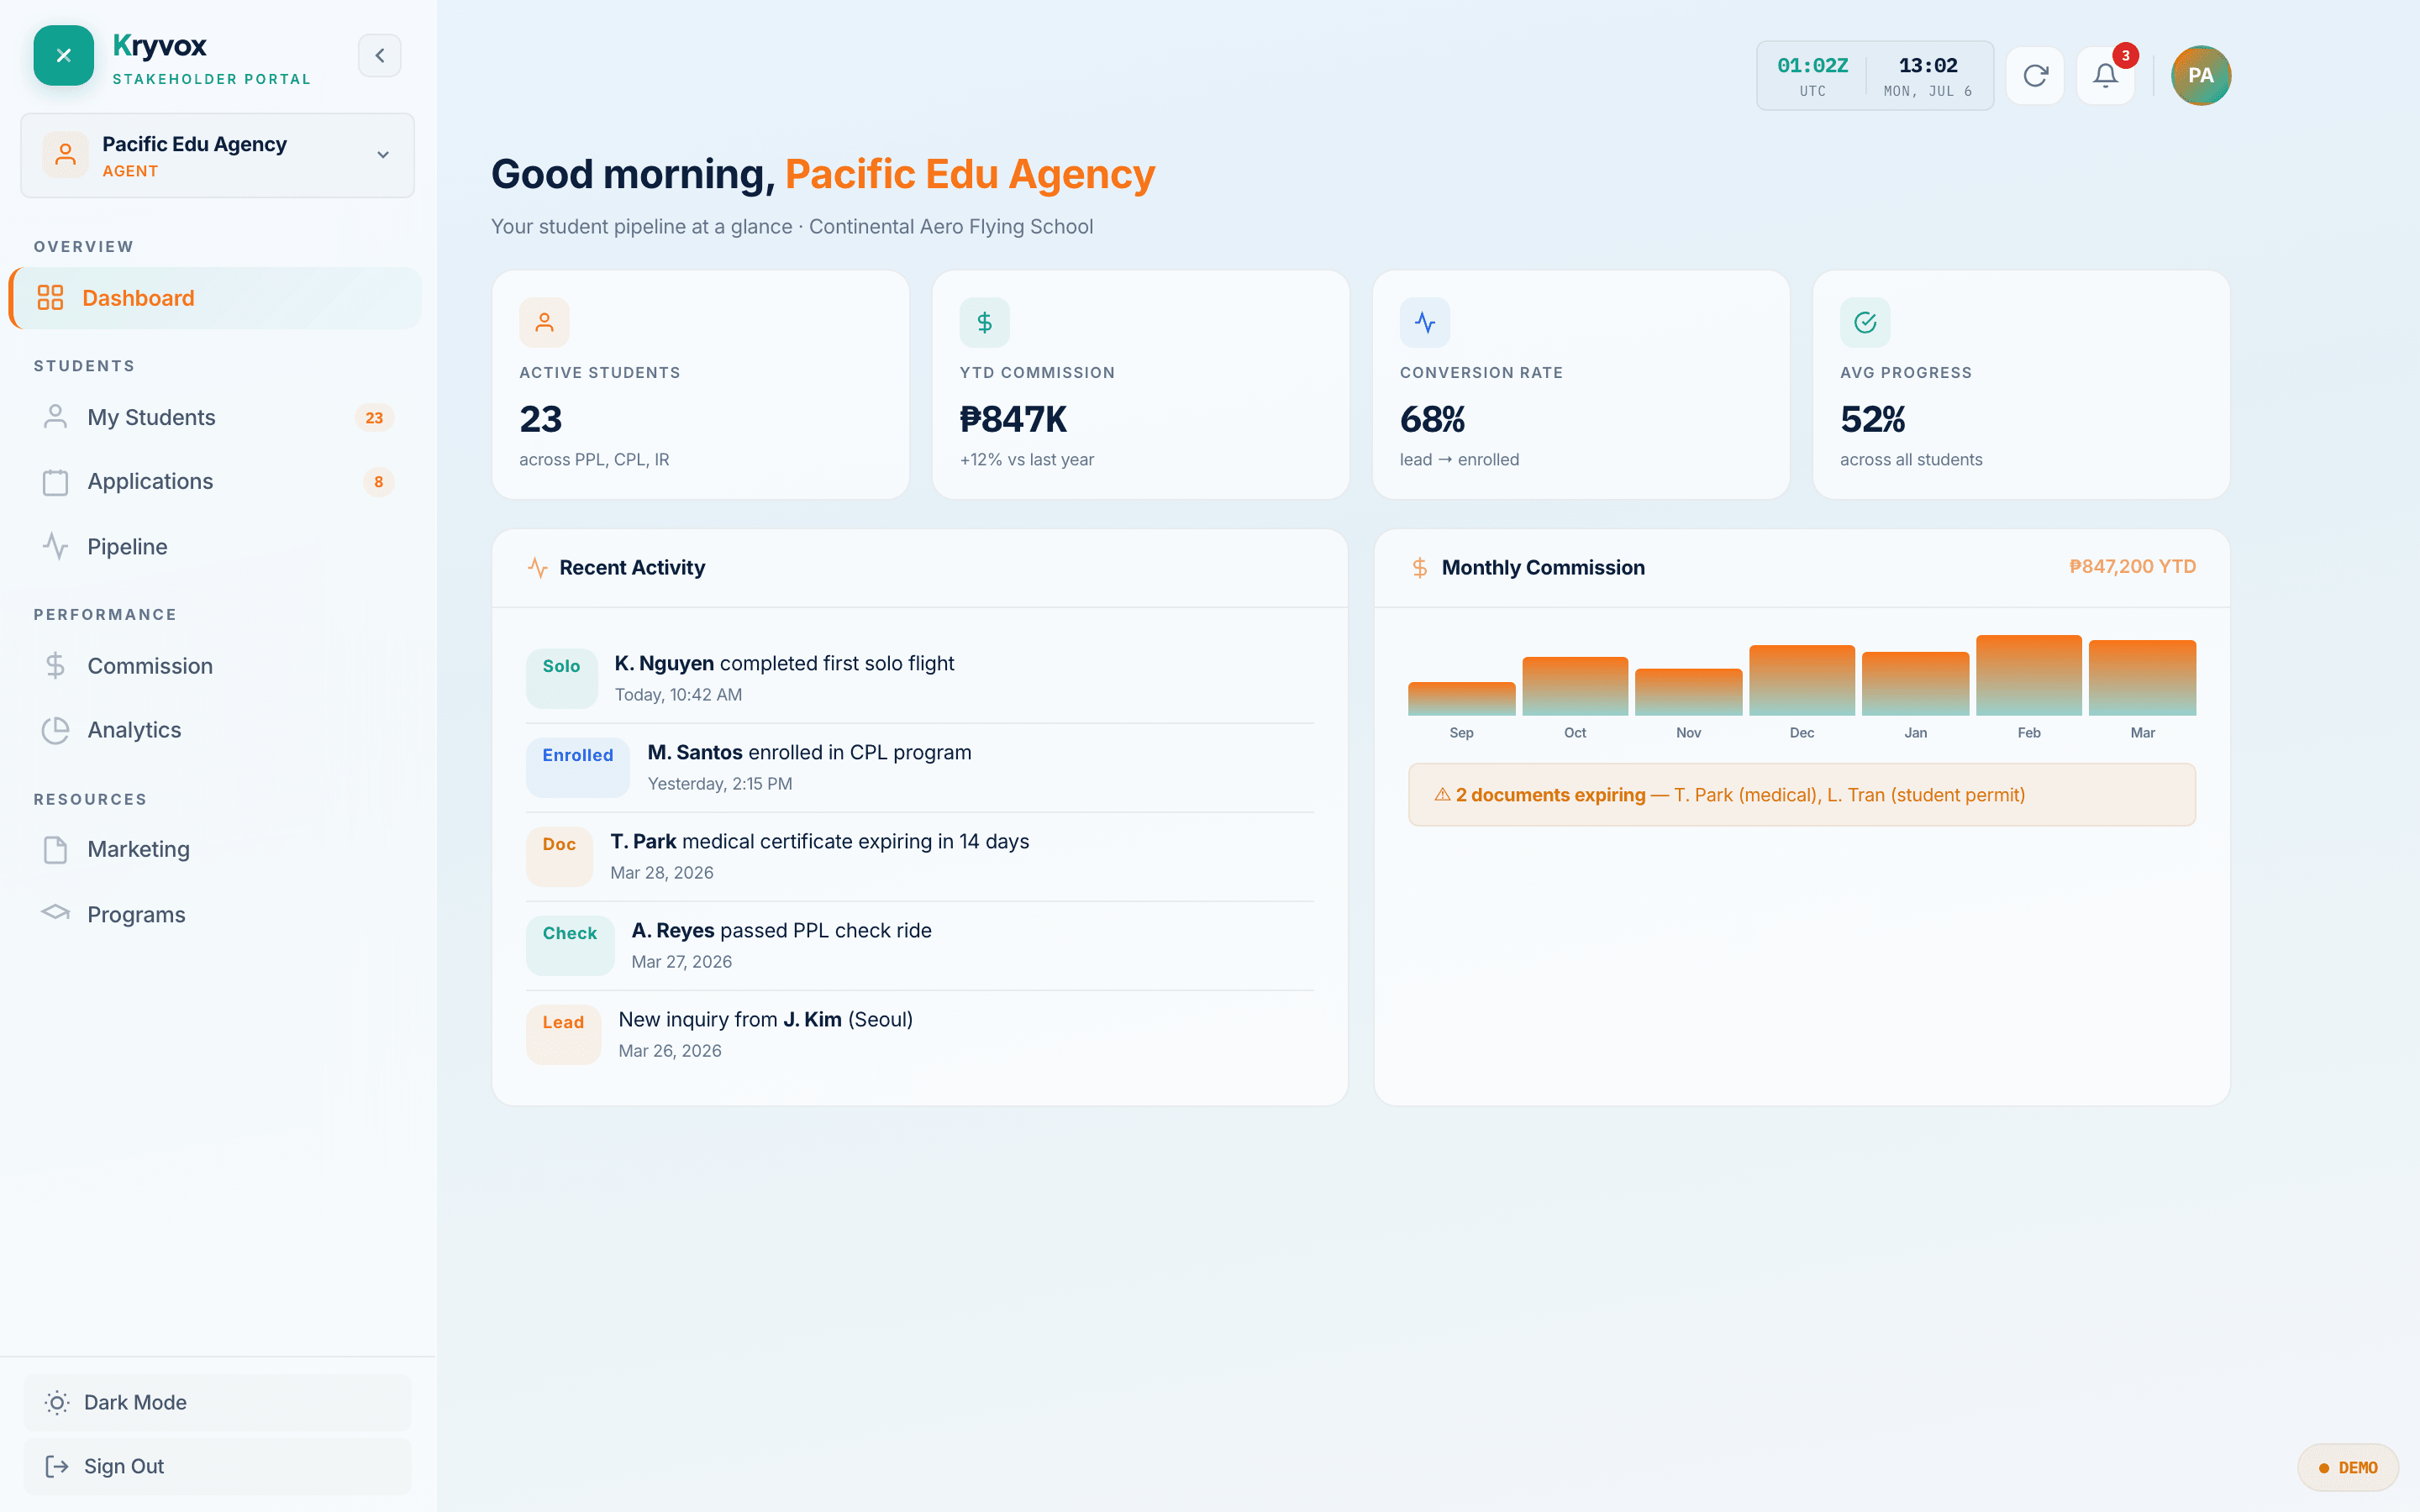Click the Conversion Rate pulse icon
The image size is (2420, 1512).
coord(1424,322)
